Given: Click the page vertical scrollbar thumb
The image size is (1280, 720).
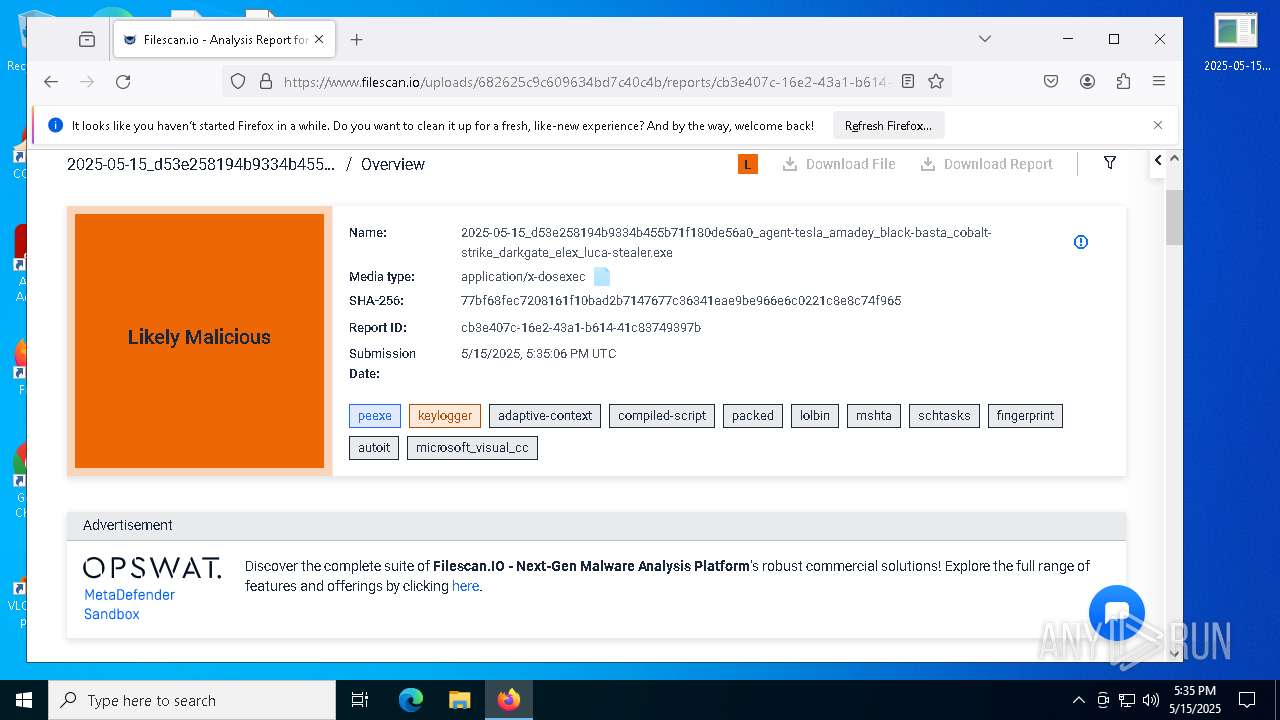Looking at the screenshot, I should [1174, 217].
